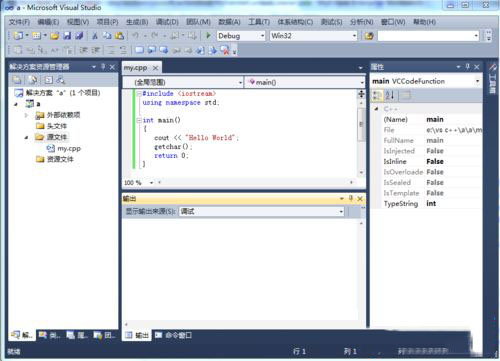Click the Increase Indent icon in second toolbar

click(x=96, y=50)
